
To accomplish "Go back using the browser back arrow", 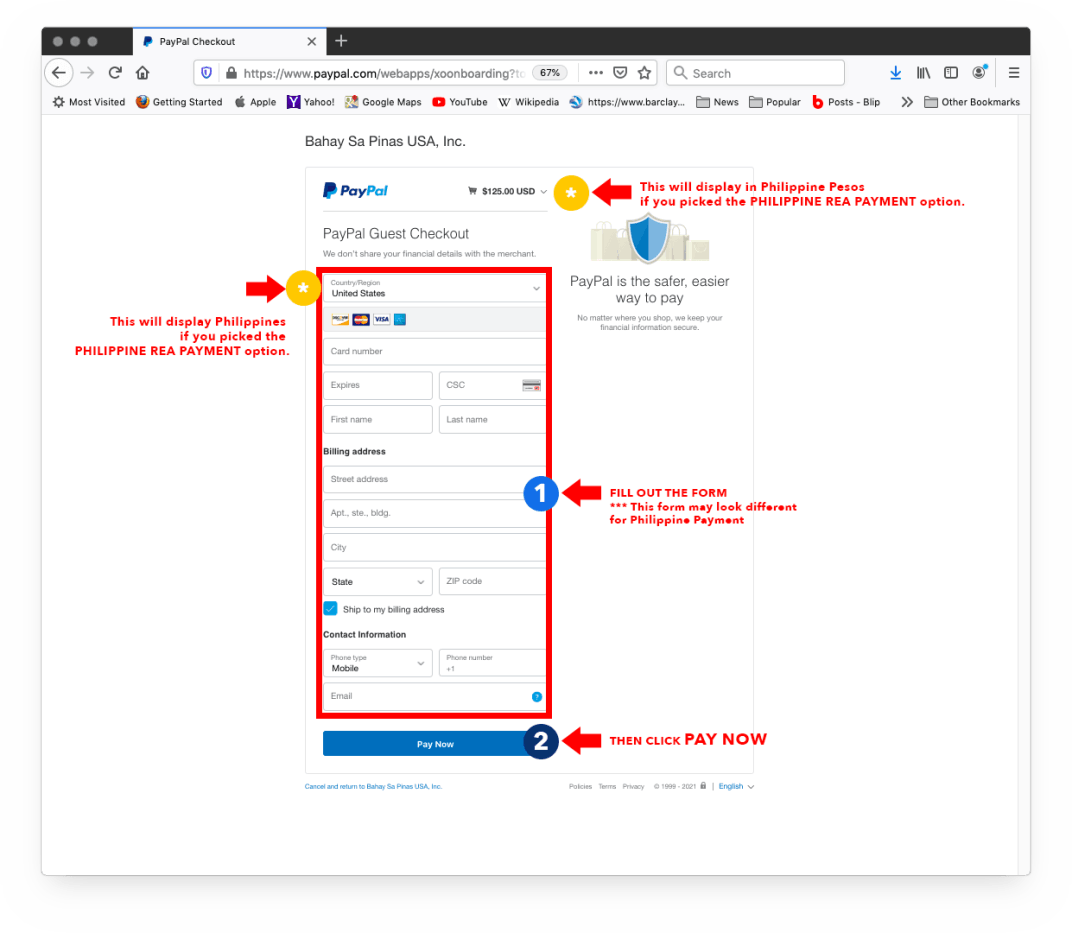I will 59,72.
